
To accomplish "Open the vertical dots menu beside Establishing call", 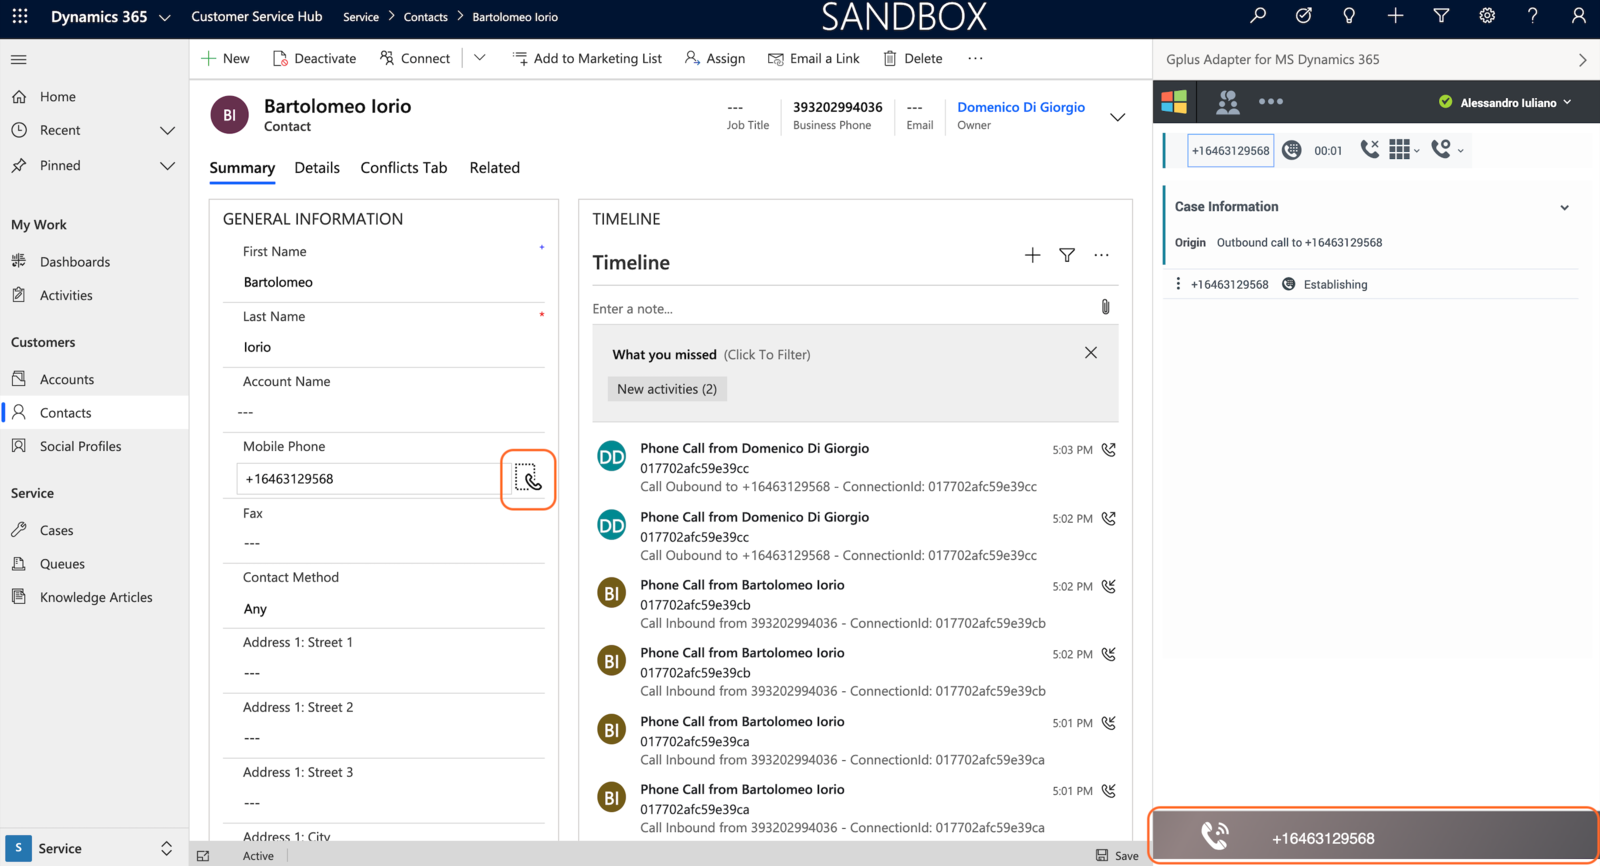I will (x=1178, y=284).
